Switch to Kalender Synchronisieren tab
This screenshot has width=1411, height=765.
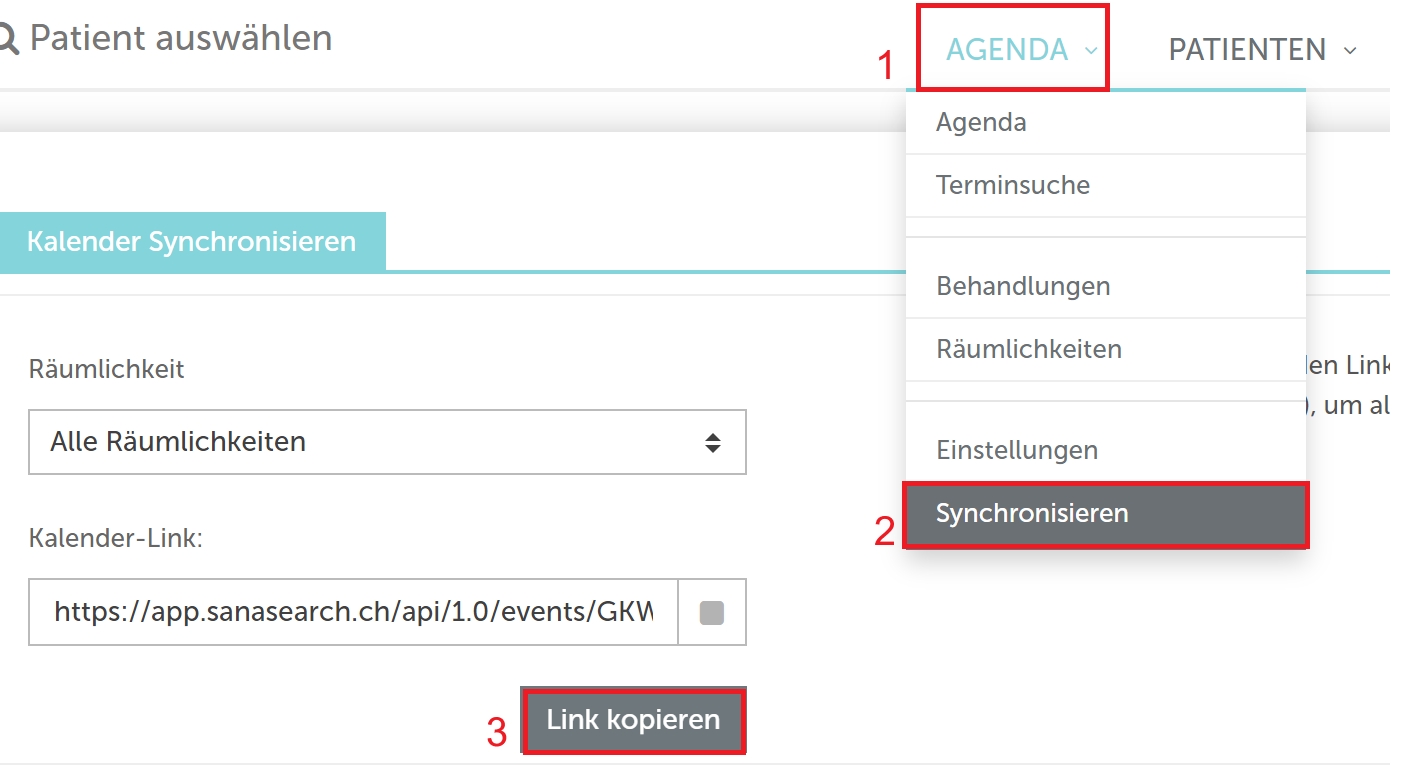point(192,241)
